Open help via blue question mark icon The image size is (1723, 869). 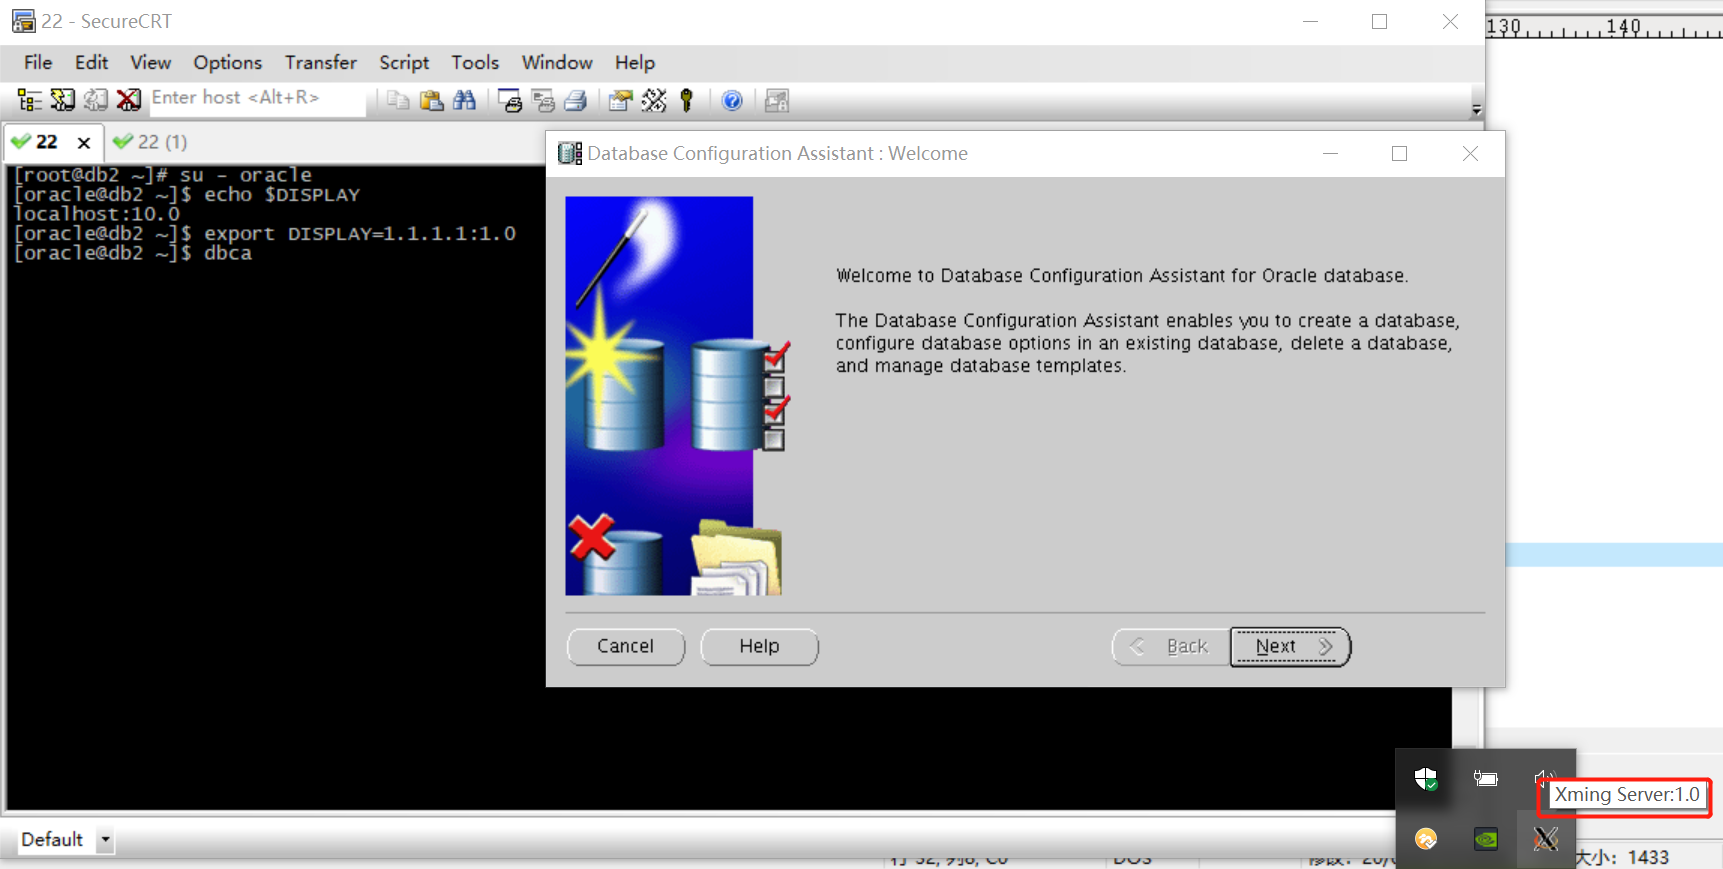pos(732,100)
